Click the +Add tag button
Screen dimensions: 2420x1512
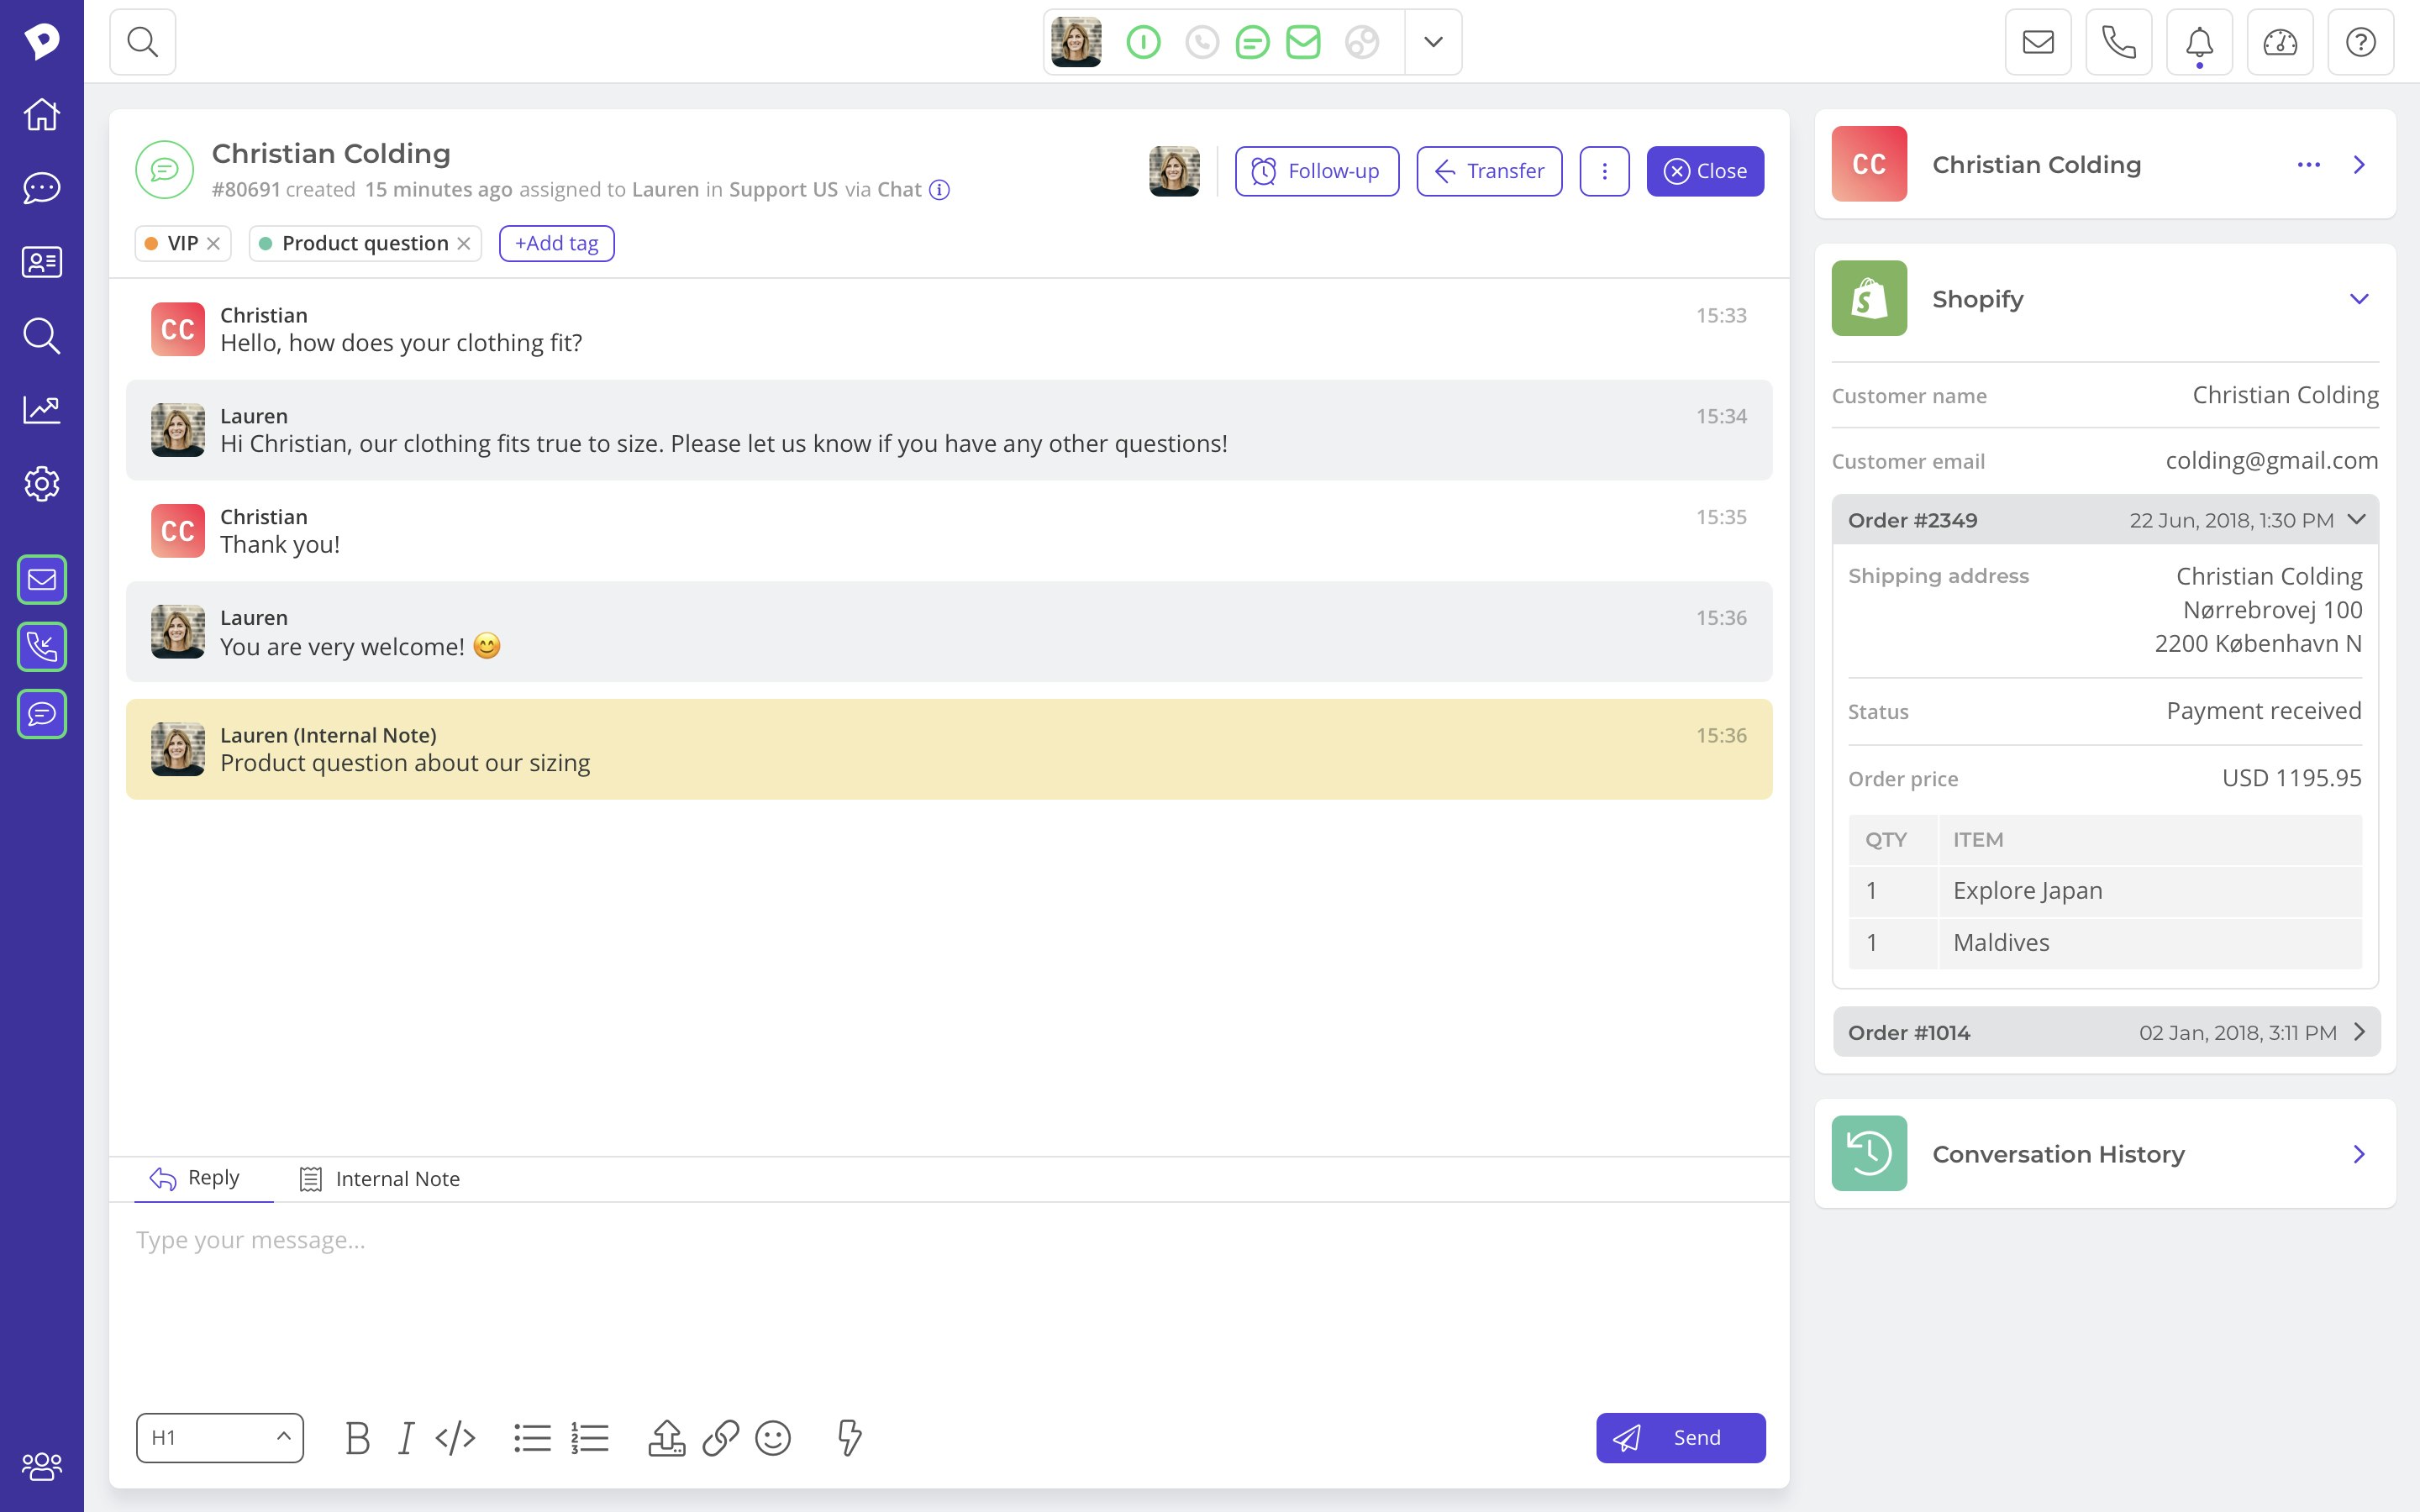coord(556,243)
